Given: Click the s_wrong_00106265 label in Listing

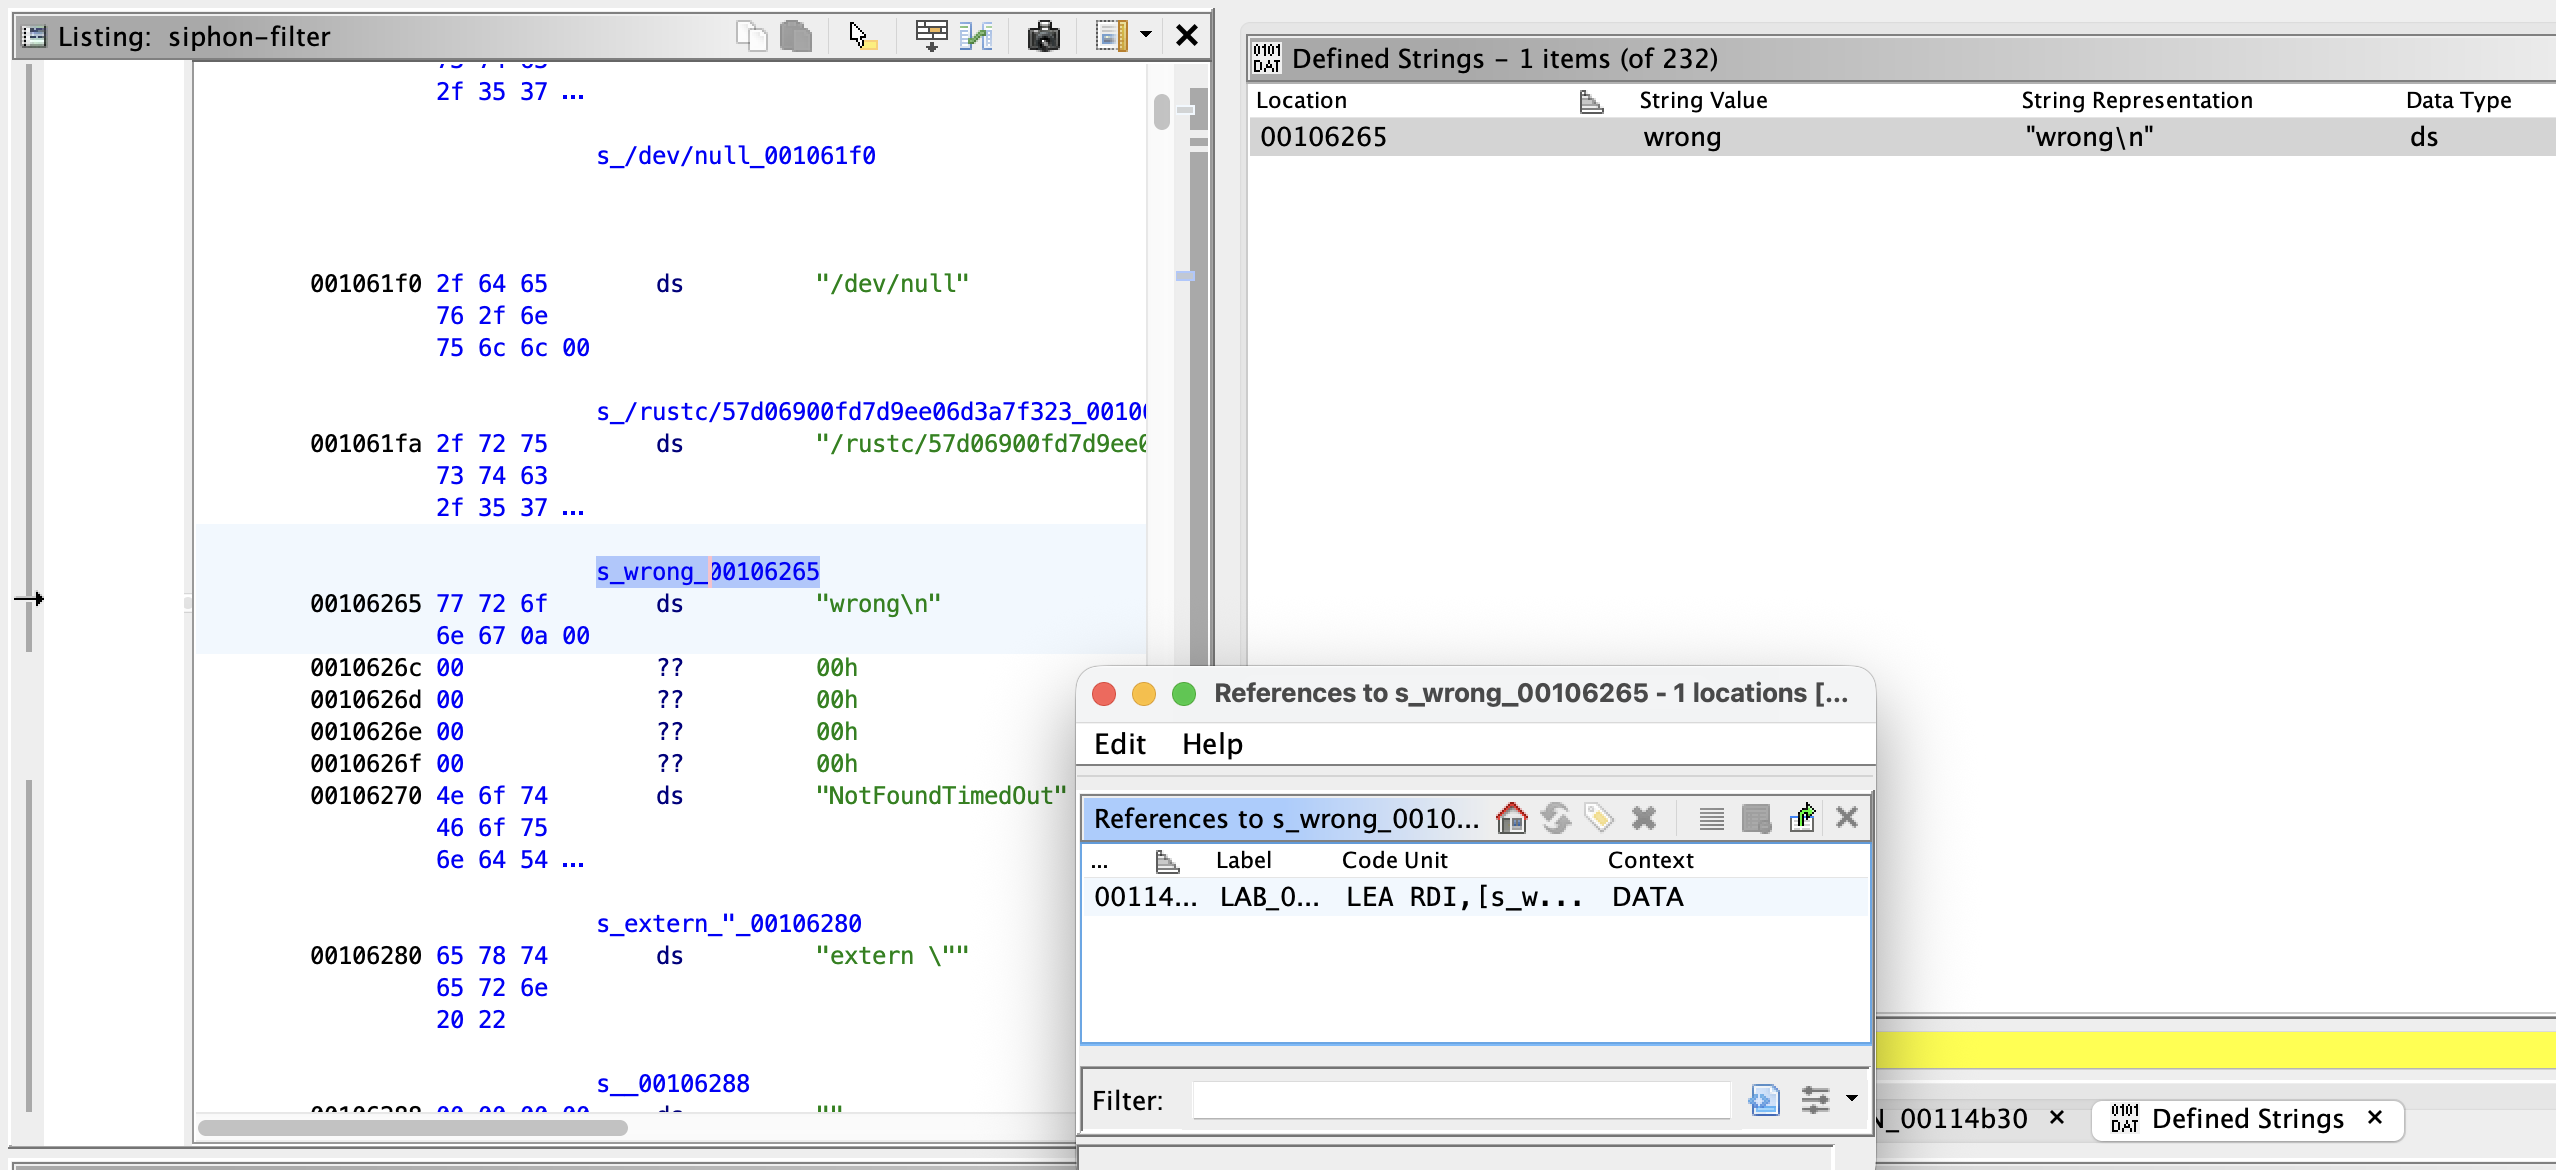Looking at the screenshot, I should pyautogui.click(x=707, y=572).
